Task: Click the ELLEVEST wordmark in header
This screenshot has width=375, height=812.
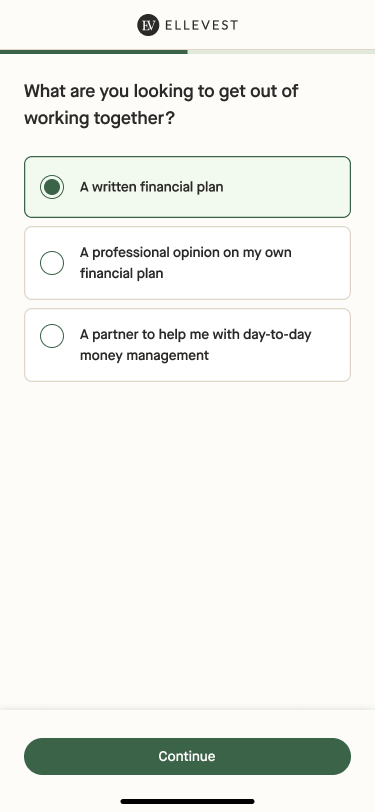Action: click(x=201, y=25)
